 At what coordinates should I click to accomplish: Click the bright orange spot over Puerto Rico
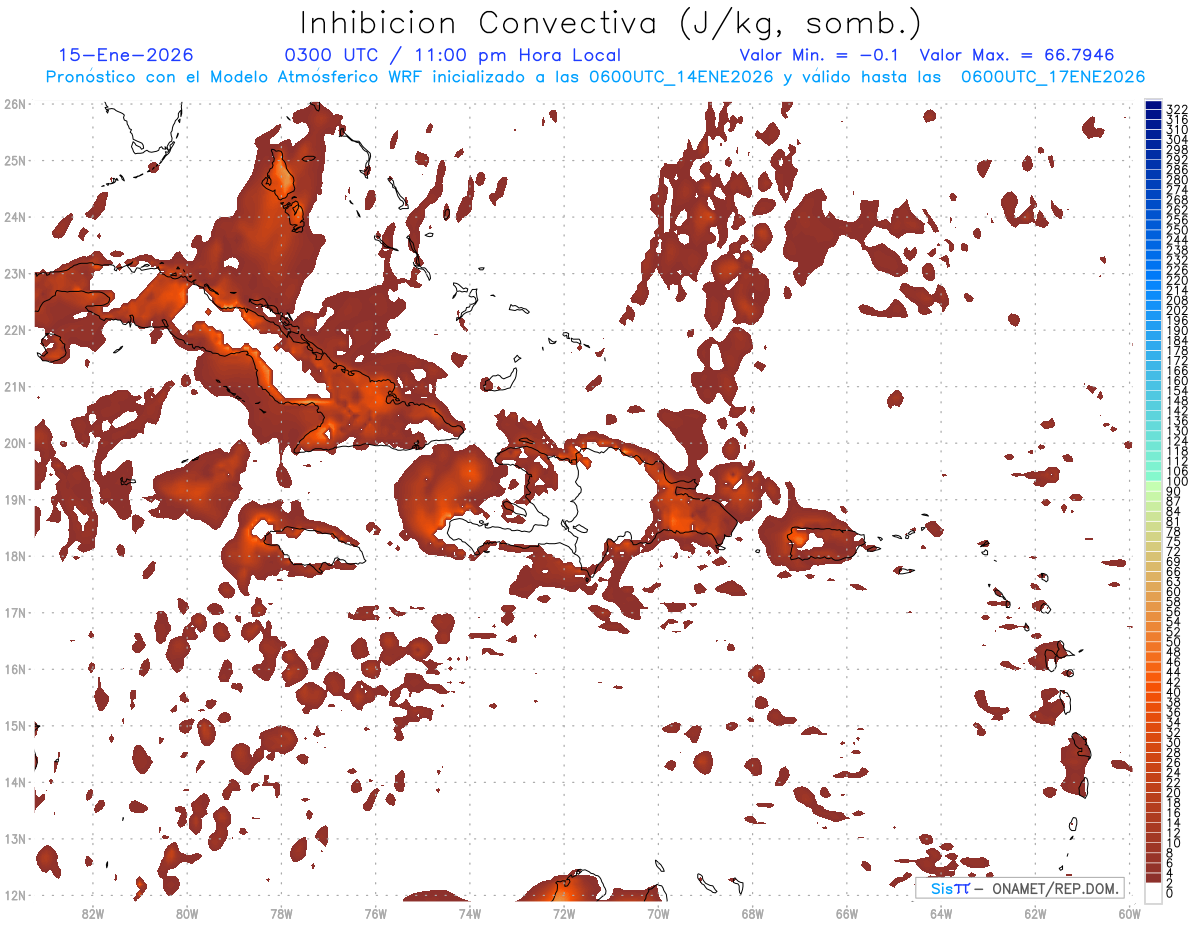798,537
